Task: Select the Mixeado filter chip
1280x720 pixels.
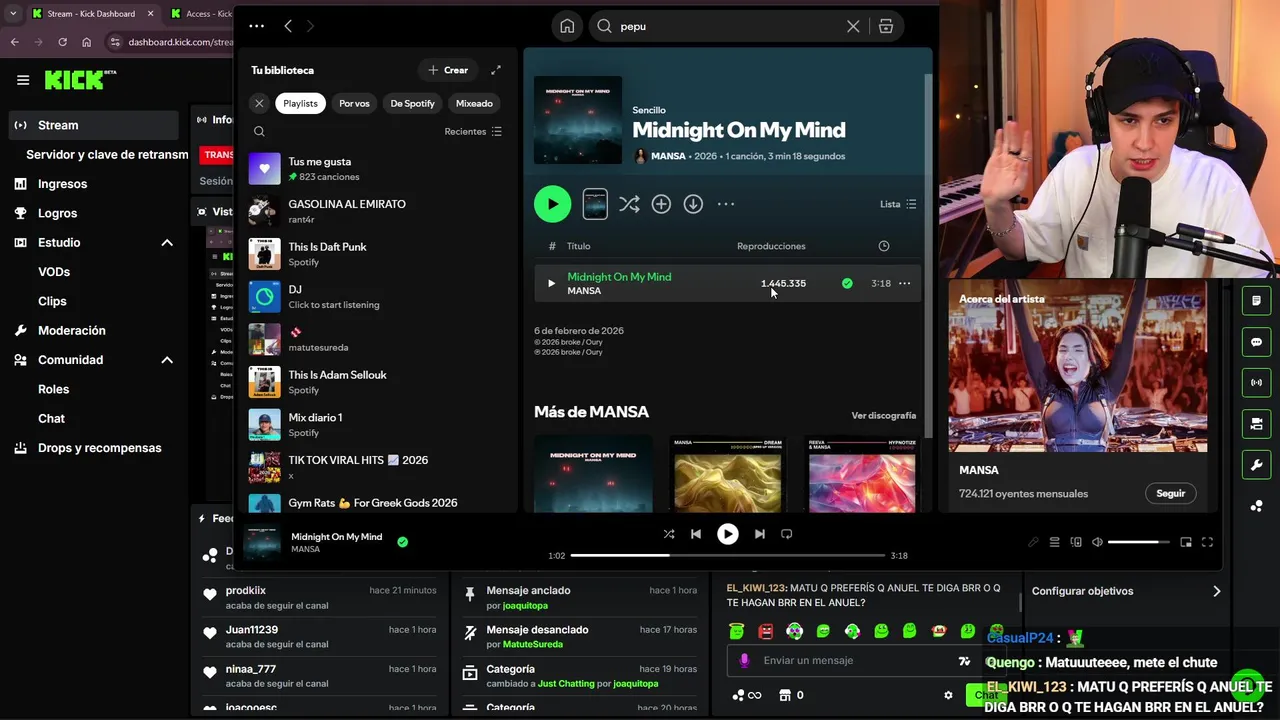Action: pos(474,103)
